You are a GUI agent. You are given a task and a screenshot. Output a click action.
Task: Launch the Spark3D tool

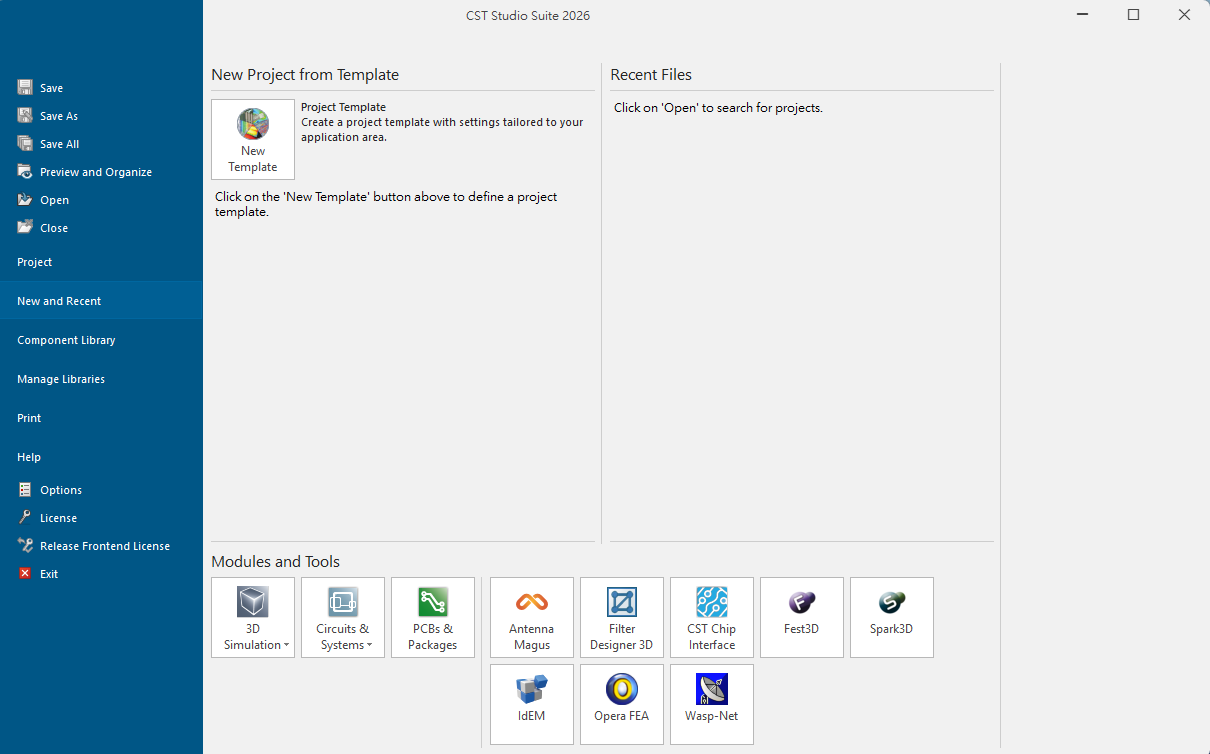point(892,617)
